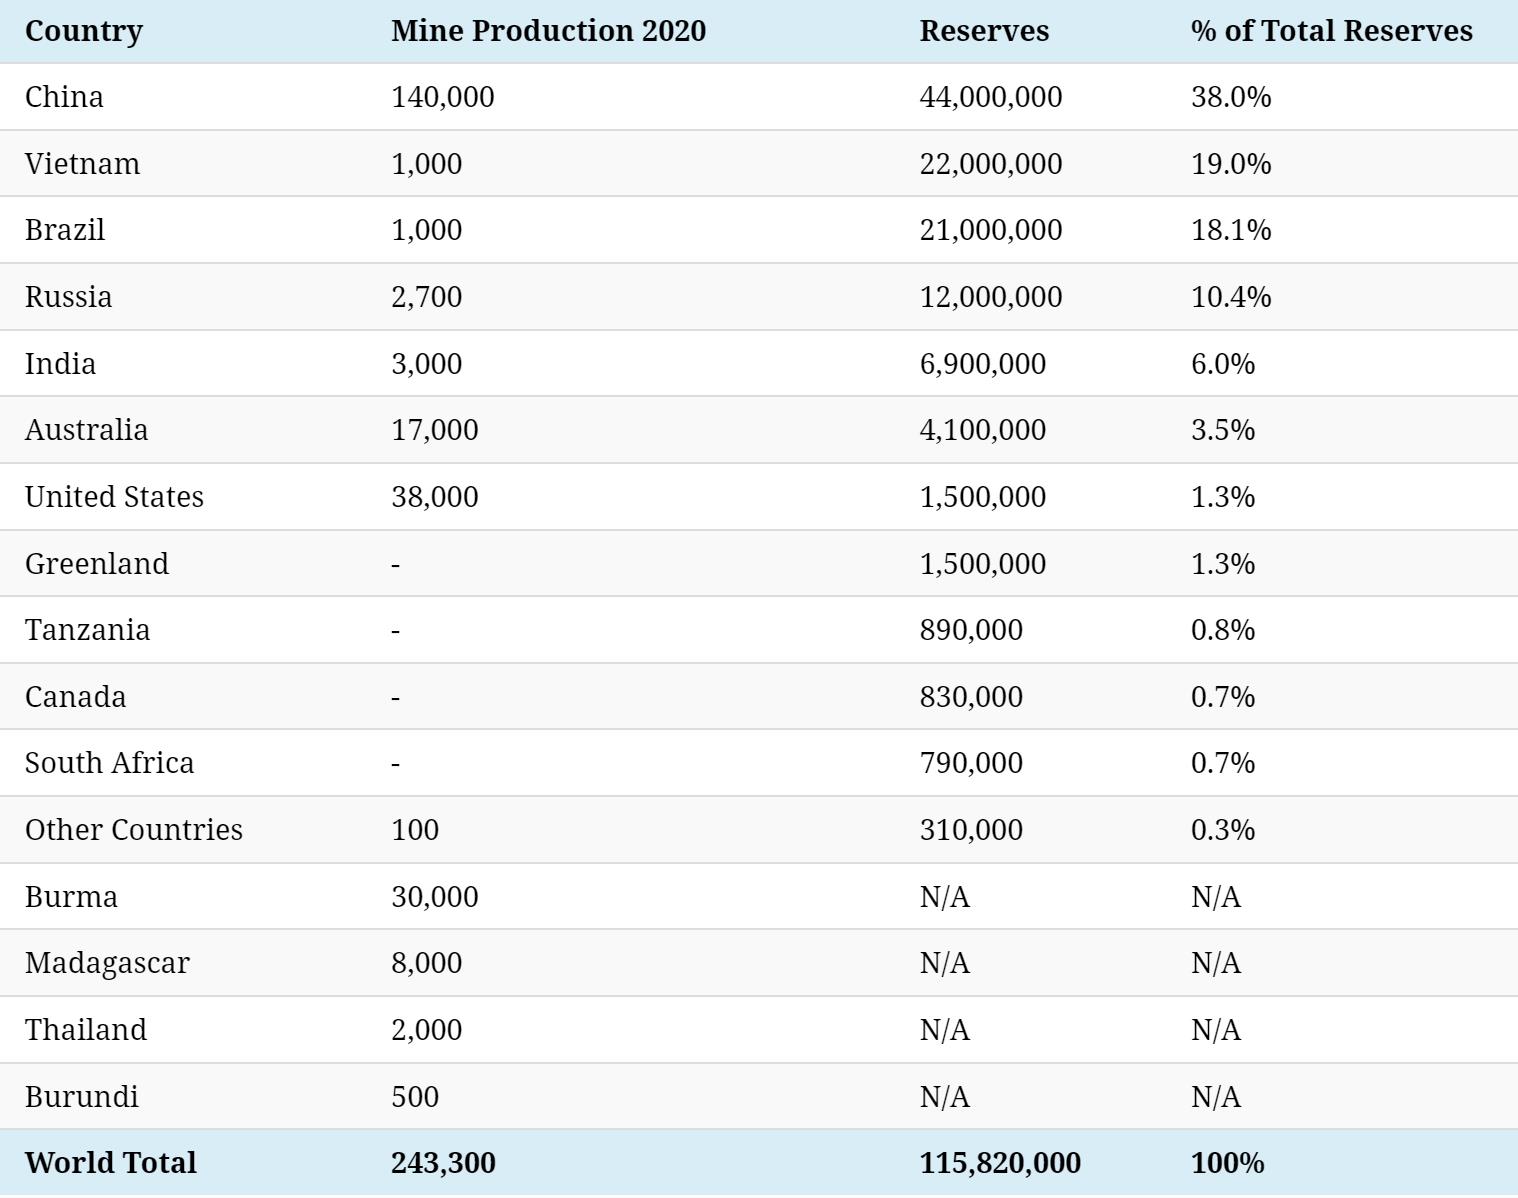Click India's production value 3,000

427,363
